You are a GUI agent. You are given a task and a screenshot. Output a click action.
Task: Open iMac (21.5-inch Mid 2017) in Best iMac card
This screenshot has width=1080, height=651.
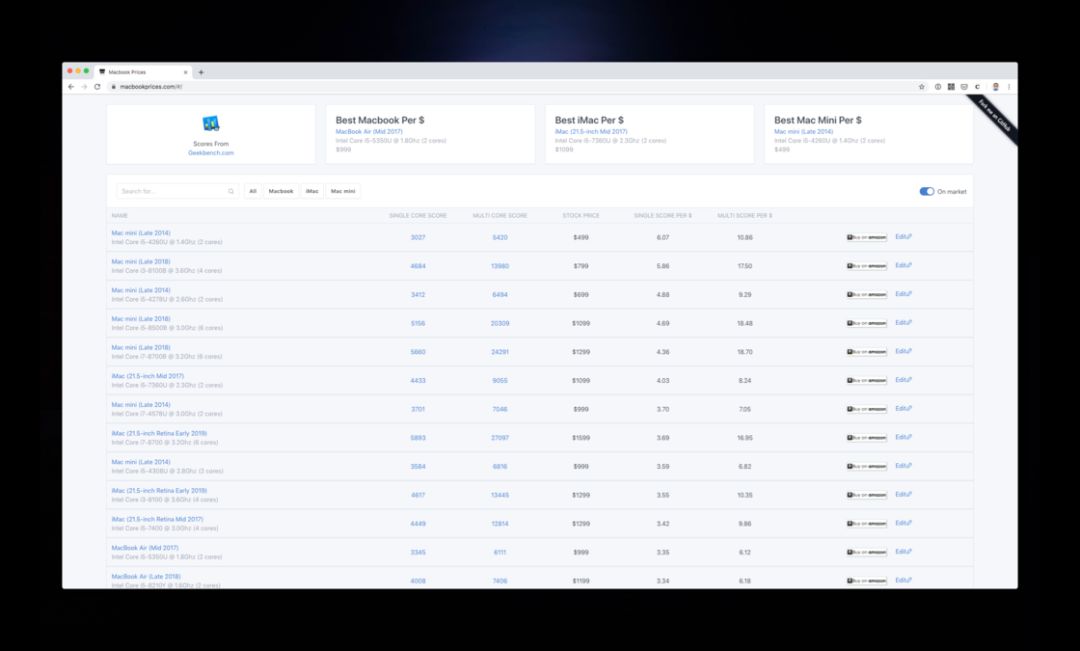[591, 132]
